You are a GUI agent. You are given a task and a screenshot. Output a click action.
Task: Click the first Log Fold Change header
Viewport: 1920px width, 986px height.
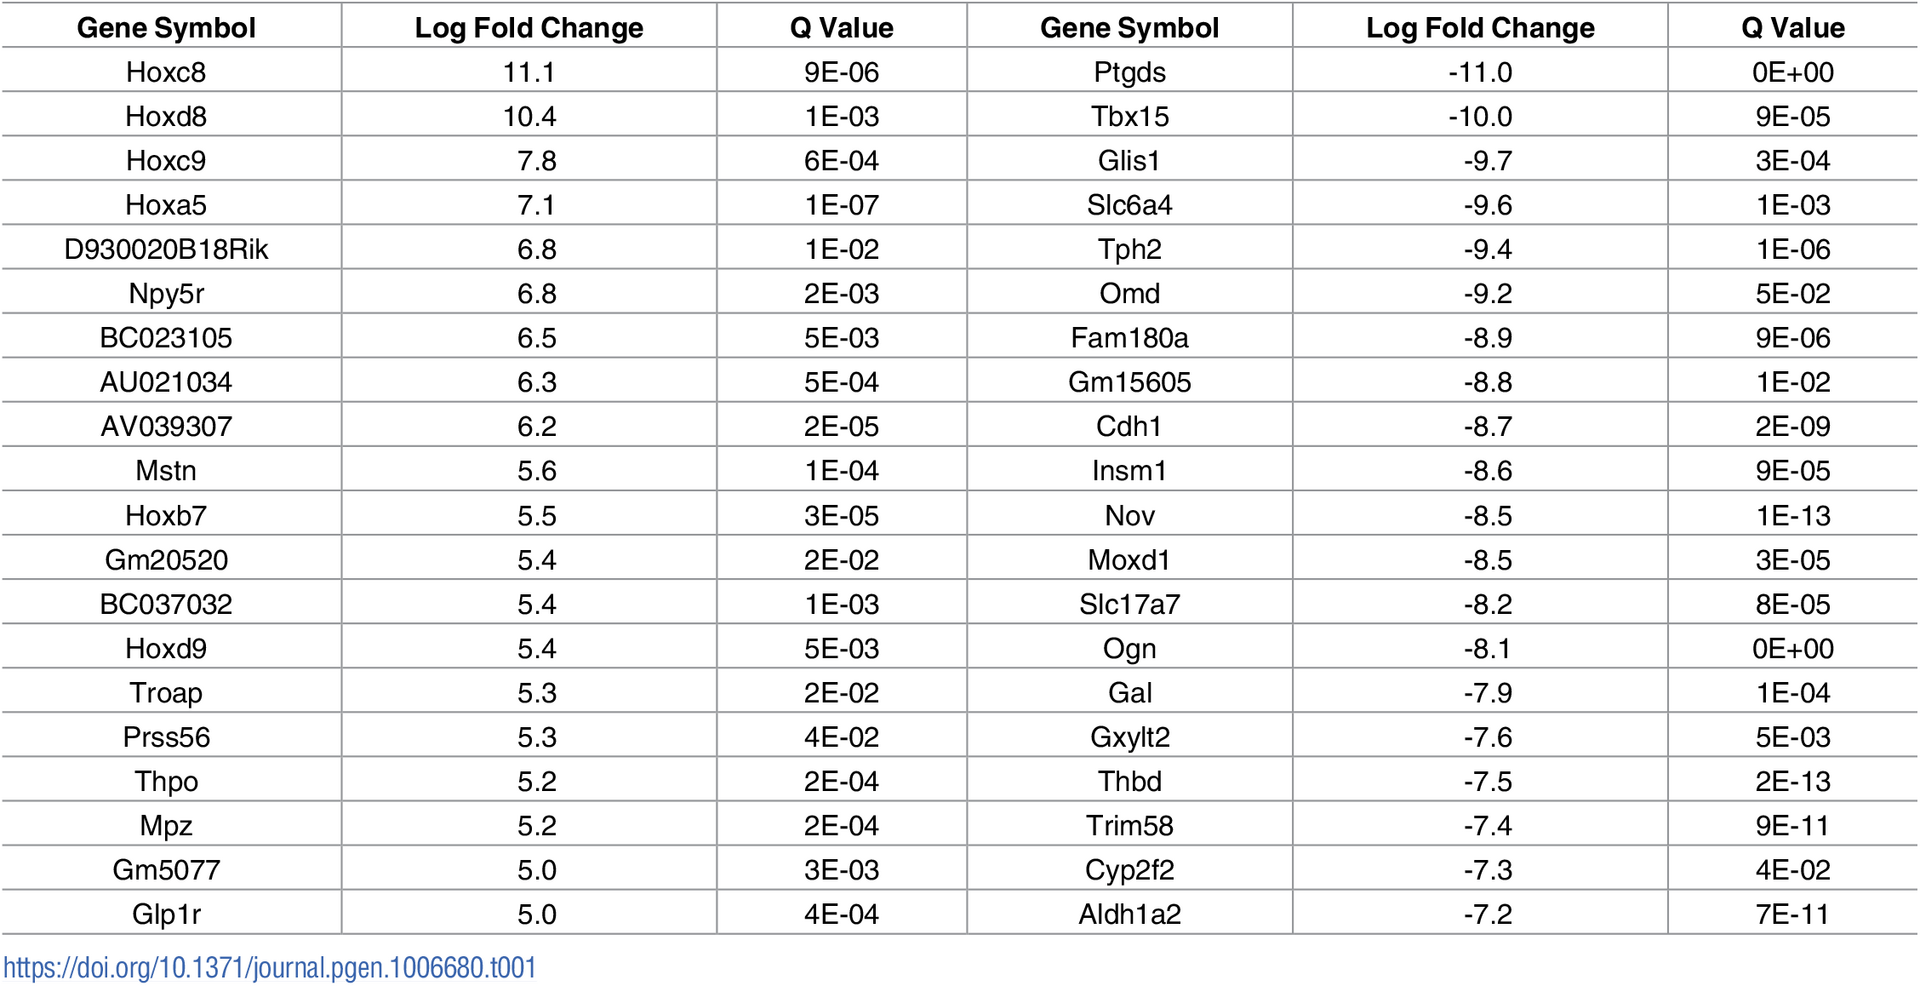click(x=529, y=28)
